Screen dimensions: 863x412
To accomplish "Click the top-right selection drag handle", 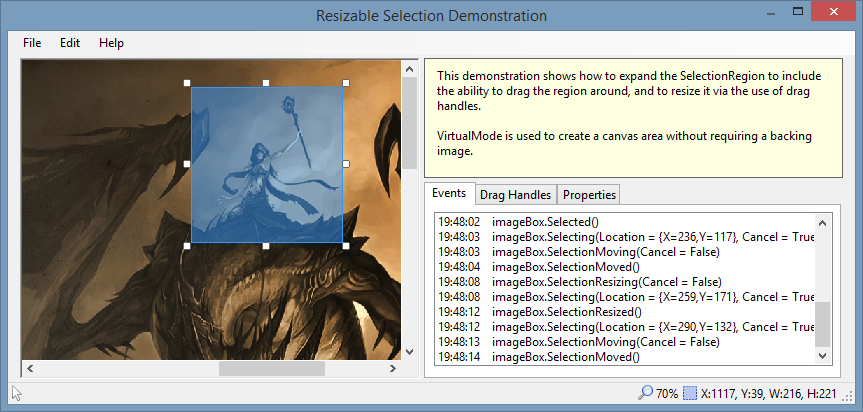I will pos(346,83).
